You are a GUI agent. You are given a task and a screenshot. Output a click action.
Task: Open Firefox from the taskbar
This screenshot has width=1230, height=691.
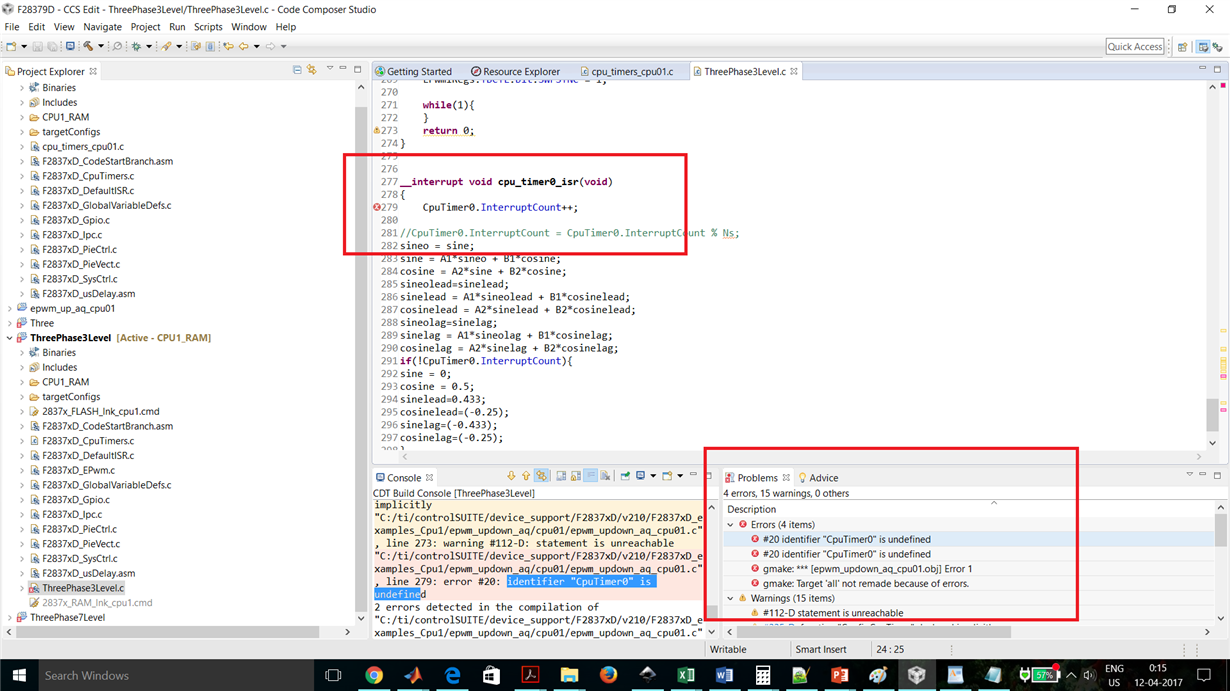(608, 675)
